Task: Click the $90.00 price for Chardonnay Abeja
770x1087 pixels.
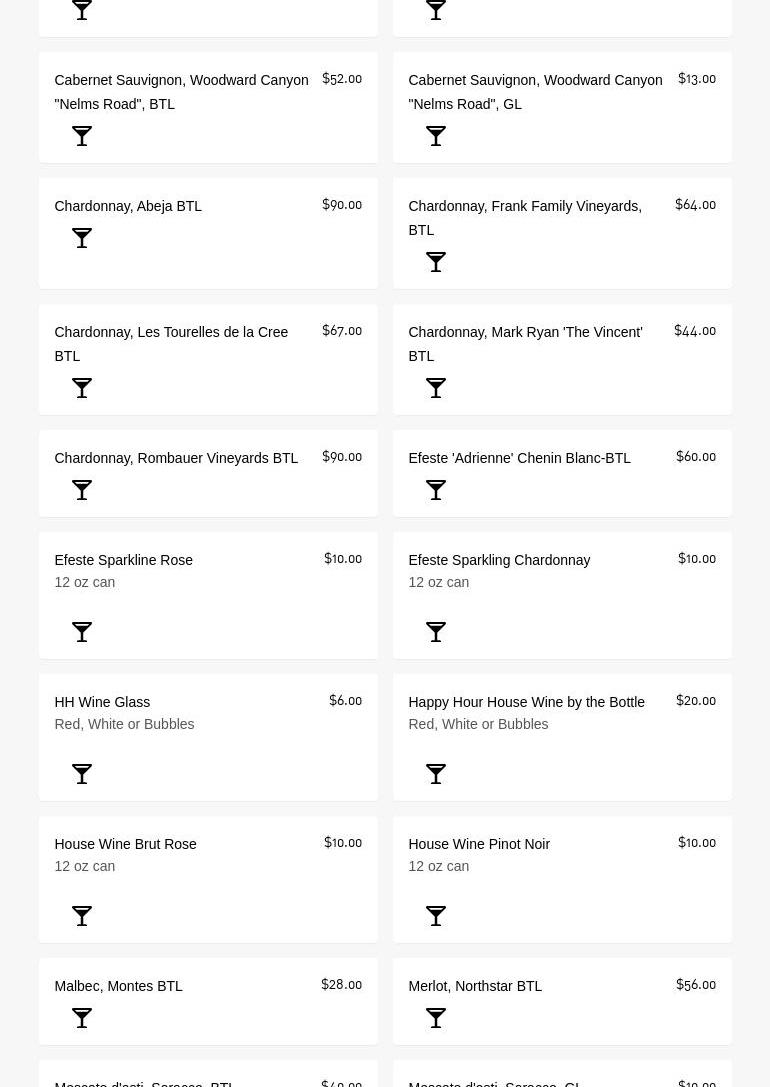Action: (x=342, y=205)
